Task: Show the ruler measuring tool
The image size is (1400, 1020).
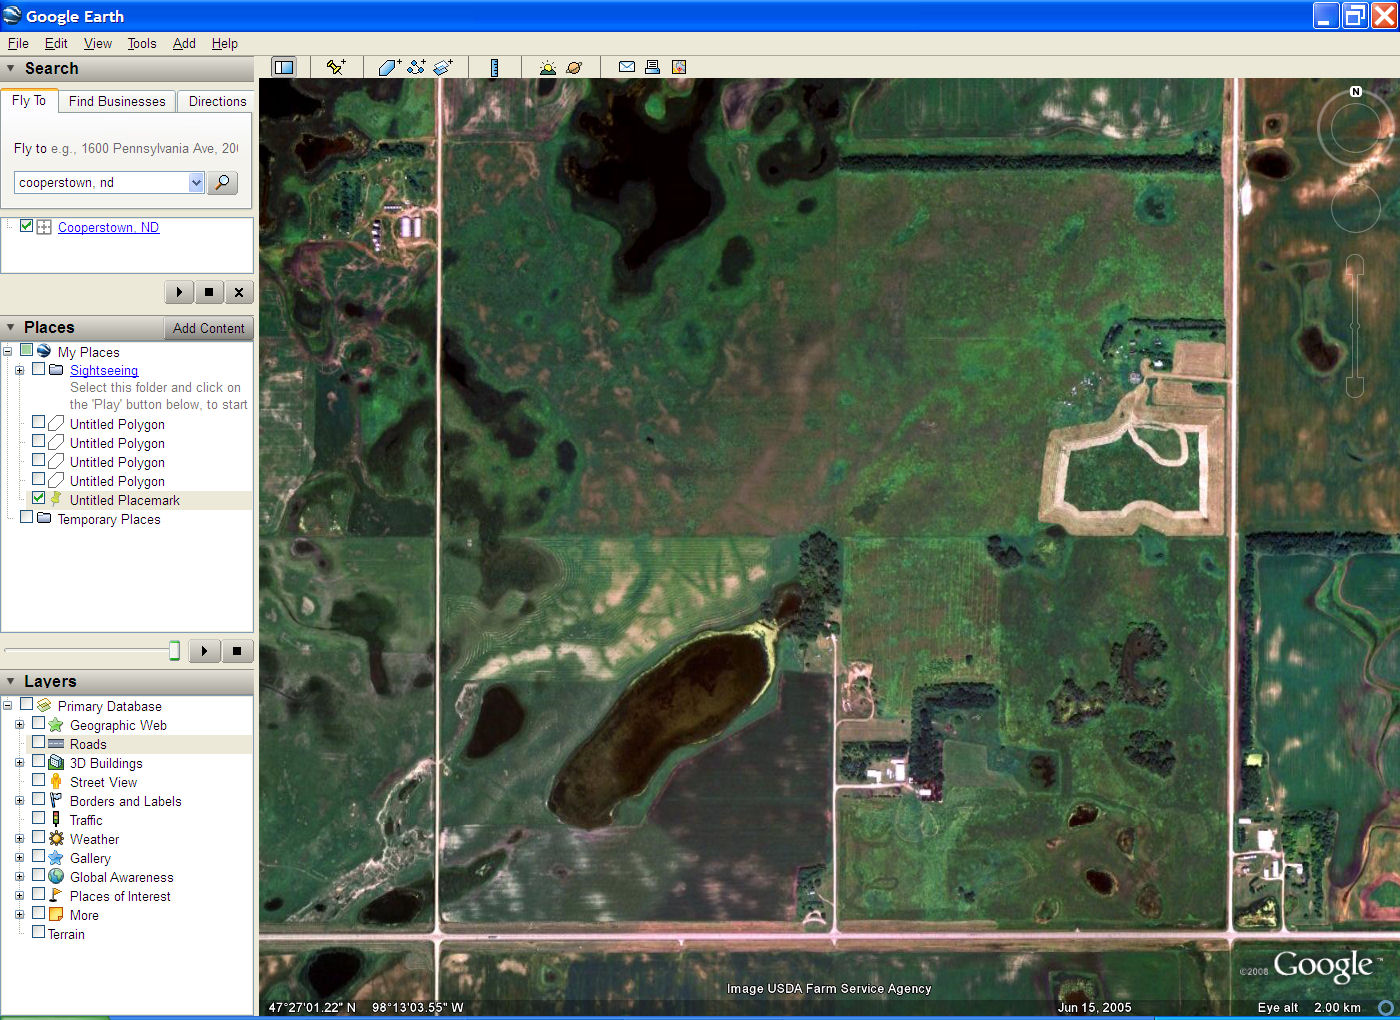Action: click(494, 67)
